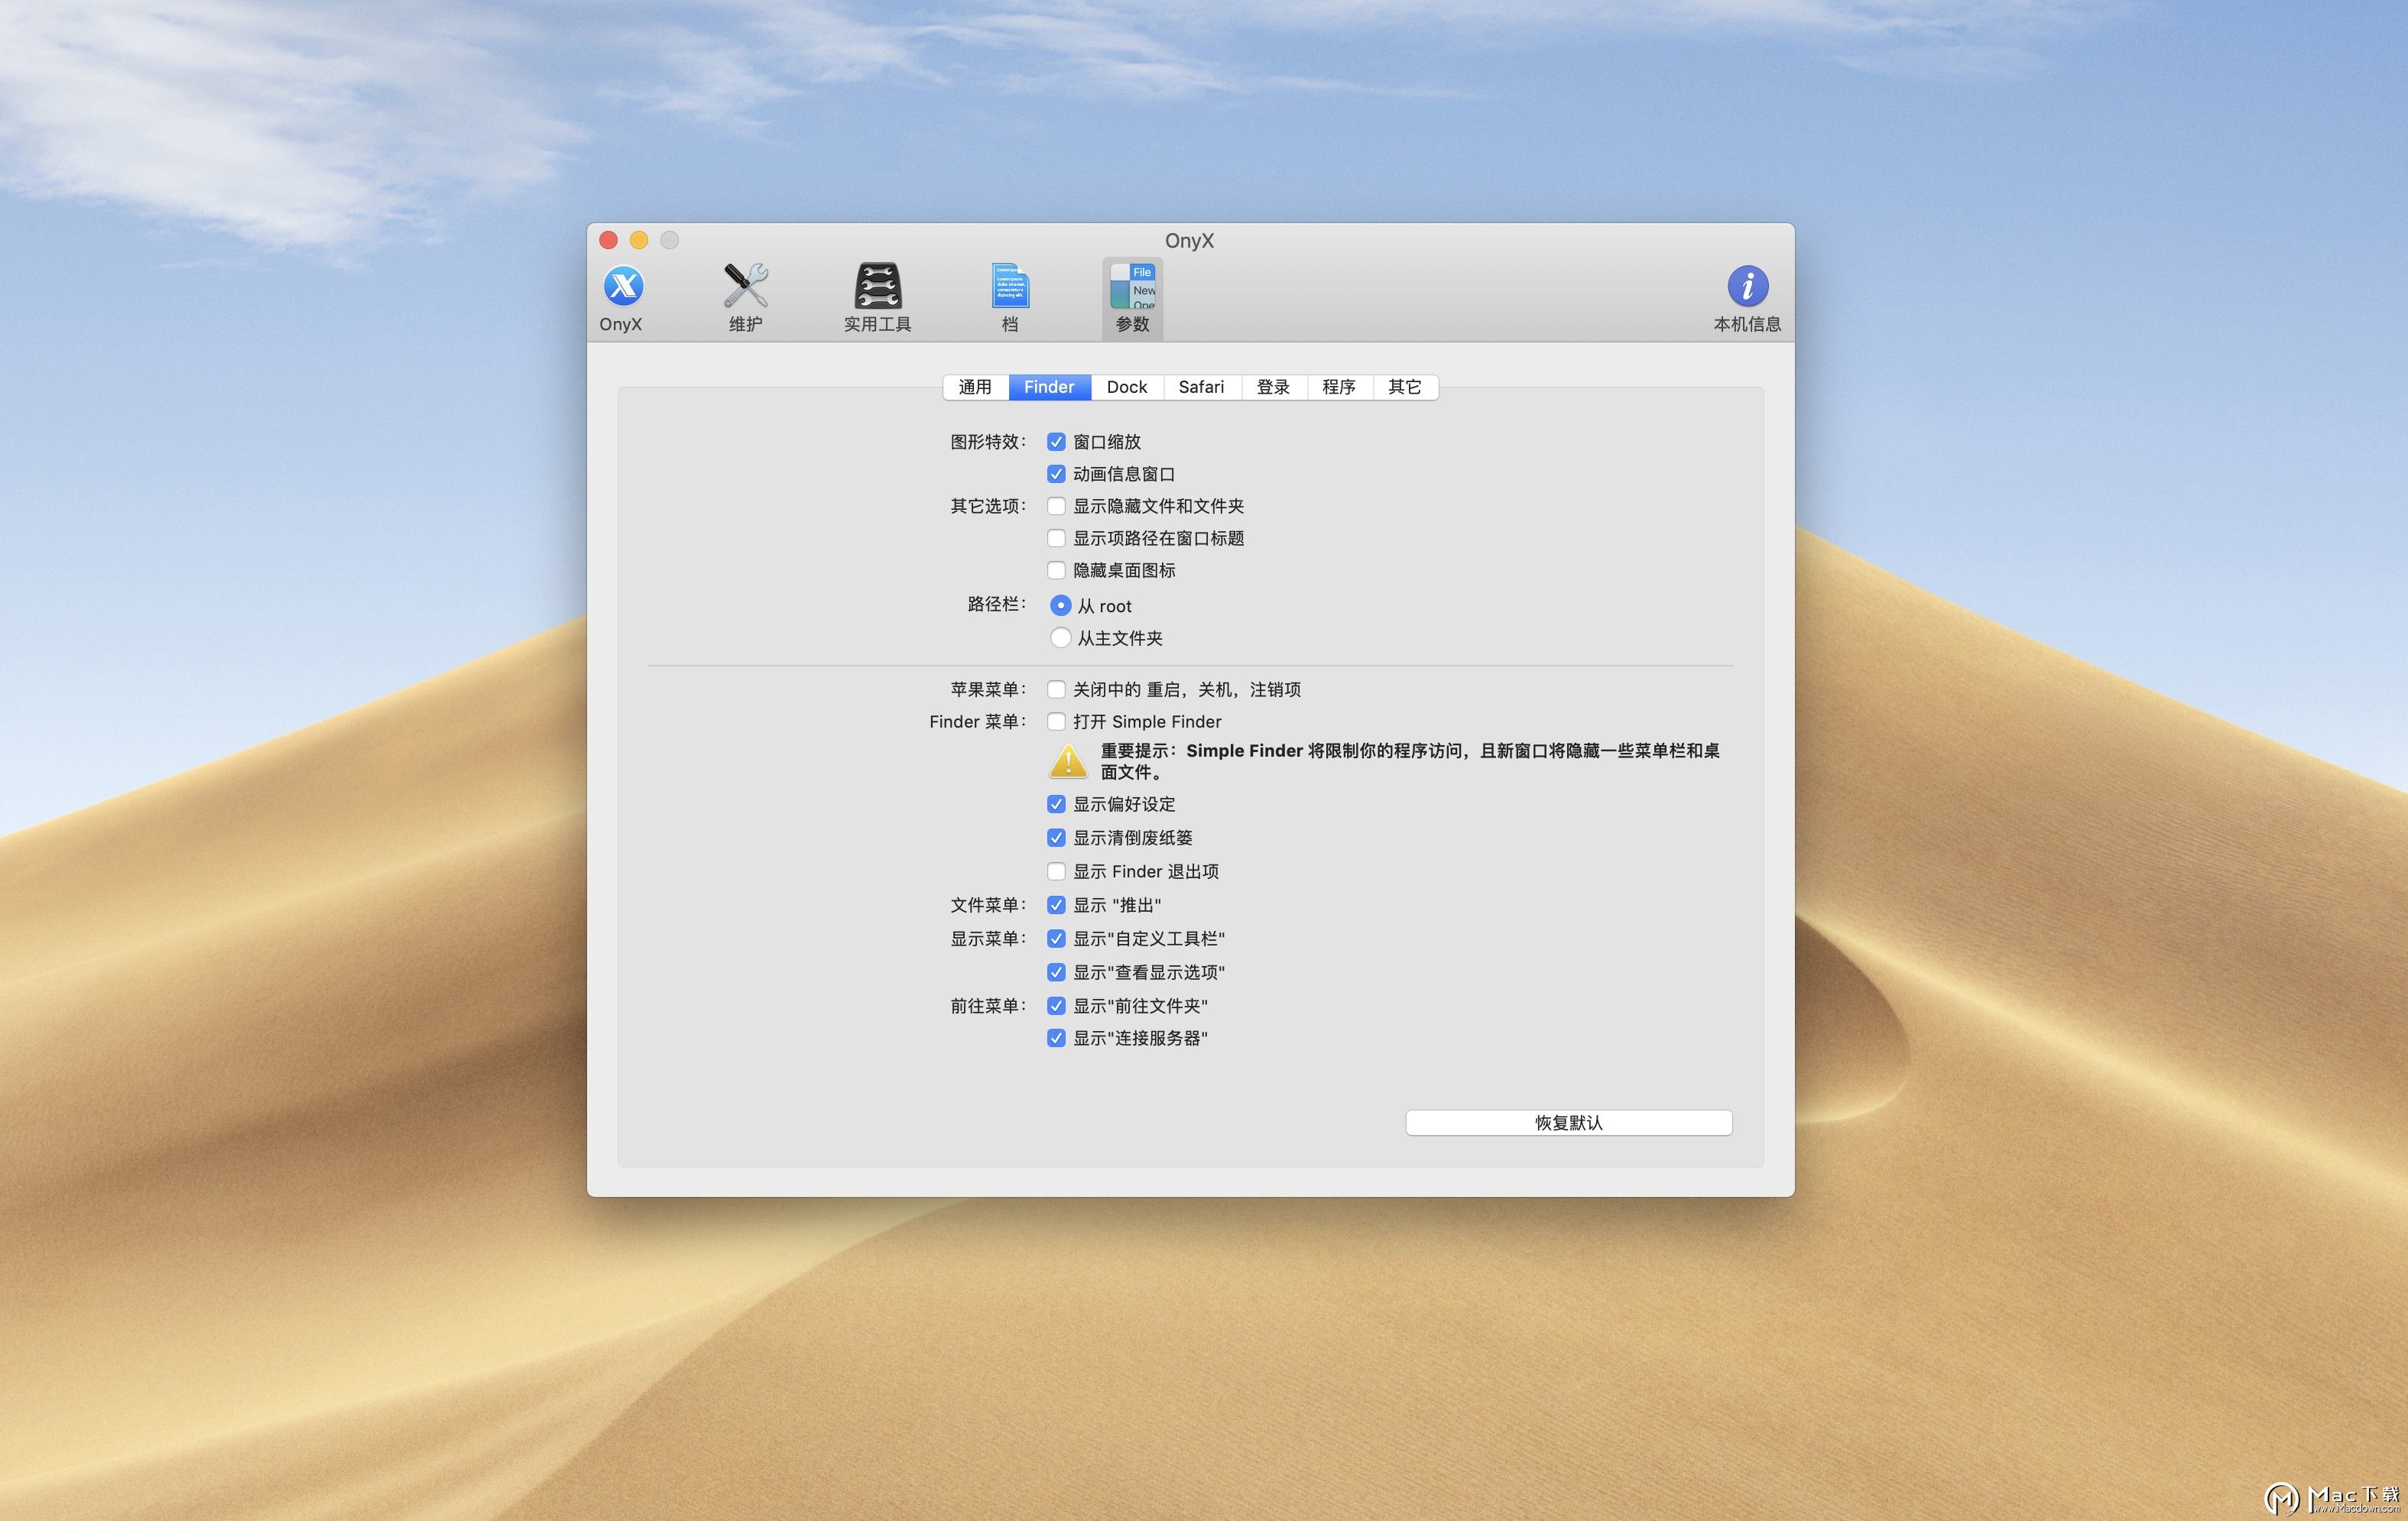Enable 显示 Finder 退出项 checkbox
The image size is (2408, 1521).
pyautogui.click(x=1056, y=871)
